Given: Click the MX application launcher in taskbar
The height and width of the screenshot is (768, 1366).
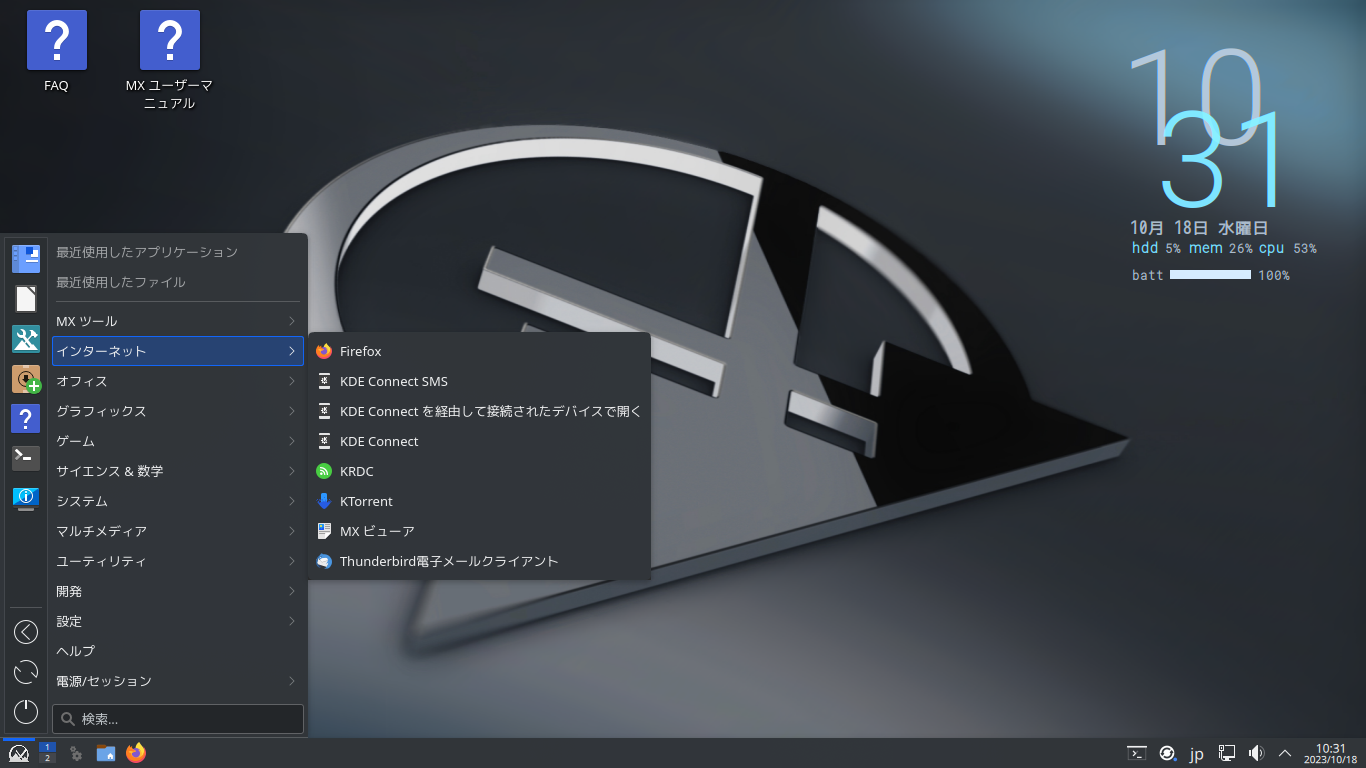Looking at the screenshot, I should click(x=18, y=753).
